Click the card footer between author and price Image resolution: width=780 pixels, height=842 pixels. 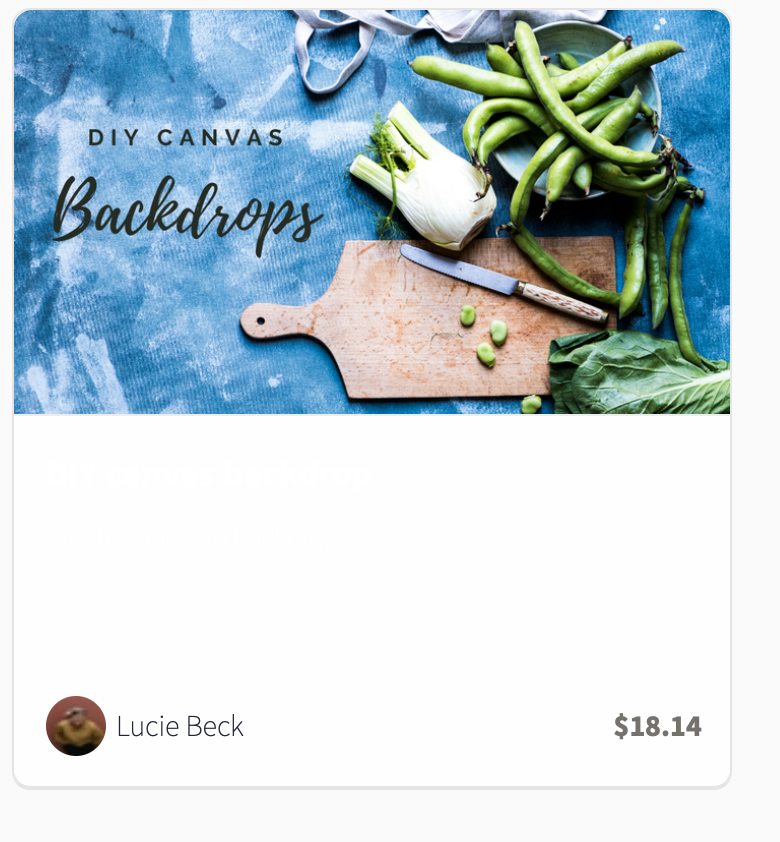click(429, 726)
